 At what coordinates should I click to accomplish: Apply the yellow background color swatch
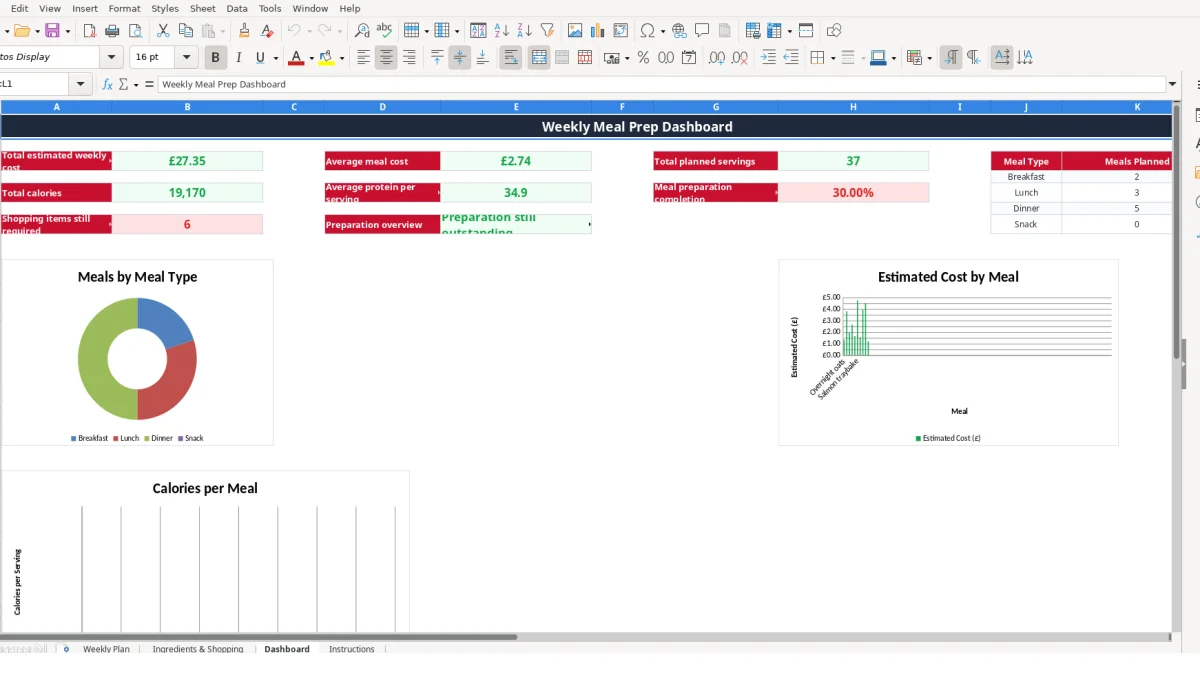326,58
